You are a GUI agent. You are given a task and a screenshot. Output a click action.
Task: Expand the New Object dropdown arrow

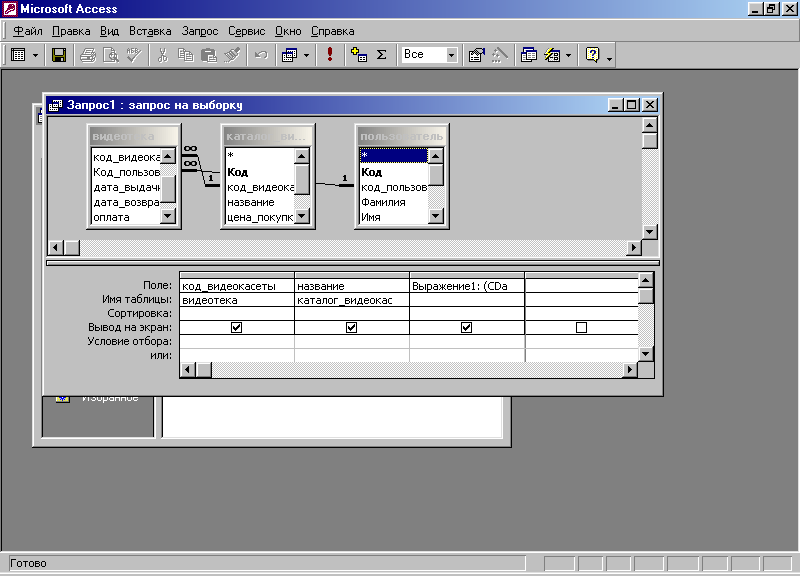pos(568,55)
